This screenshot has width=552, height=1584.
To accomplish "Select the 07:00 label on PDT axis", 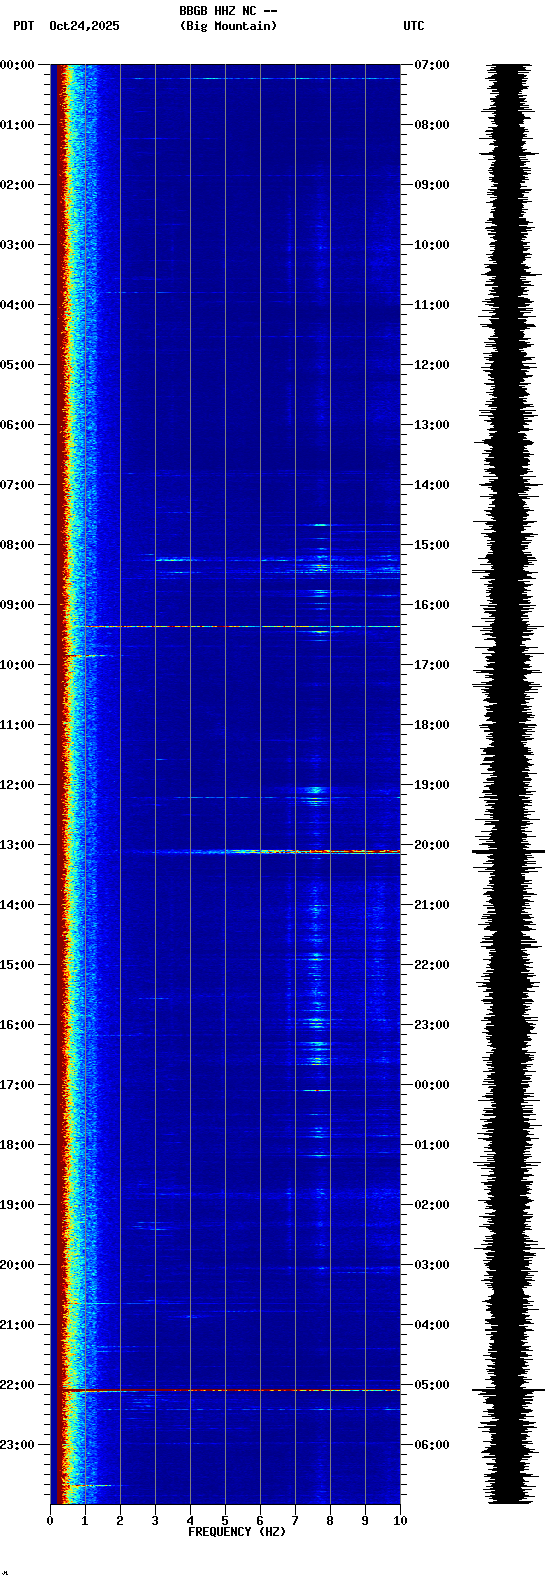I will point(17,485).
